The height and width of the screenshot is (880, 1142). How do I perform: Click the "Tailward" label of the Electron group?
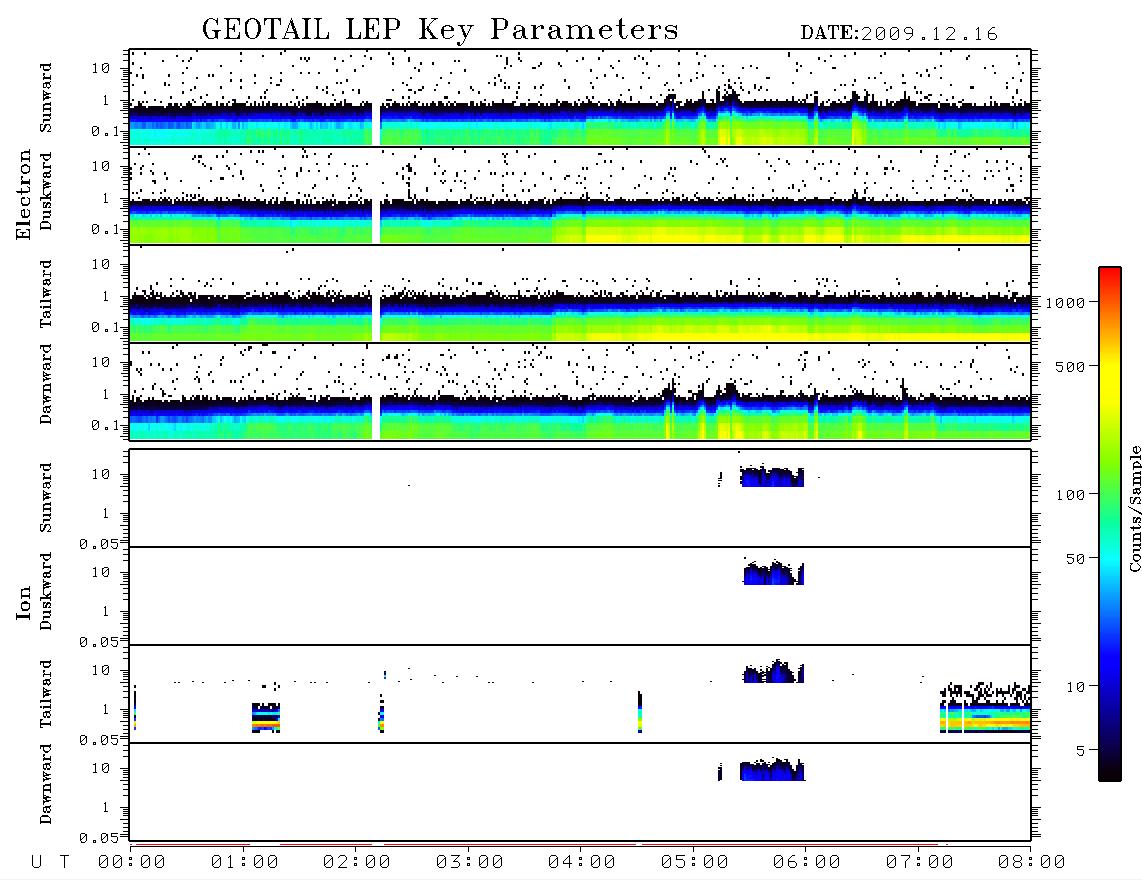click(46, 294)
